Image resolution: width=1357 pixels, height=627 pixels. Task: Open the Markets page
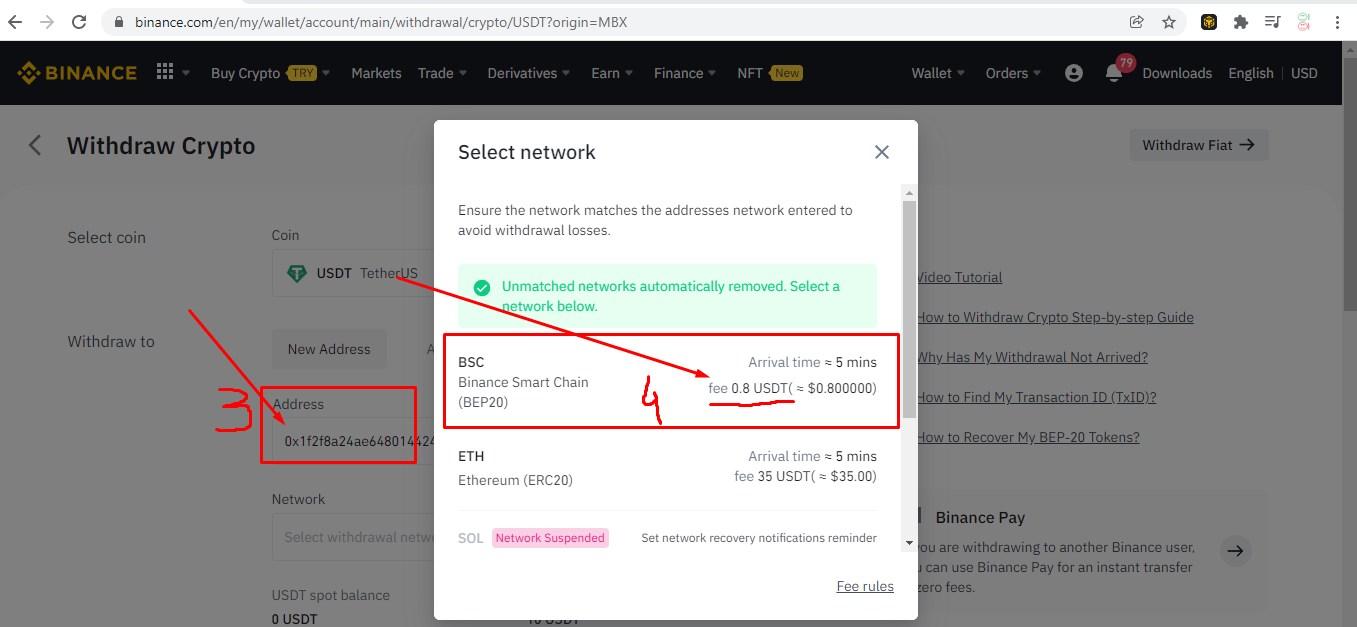376,73
